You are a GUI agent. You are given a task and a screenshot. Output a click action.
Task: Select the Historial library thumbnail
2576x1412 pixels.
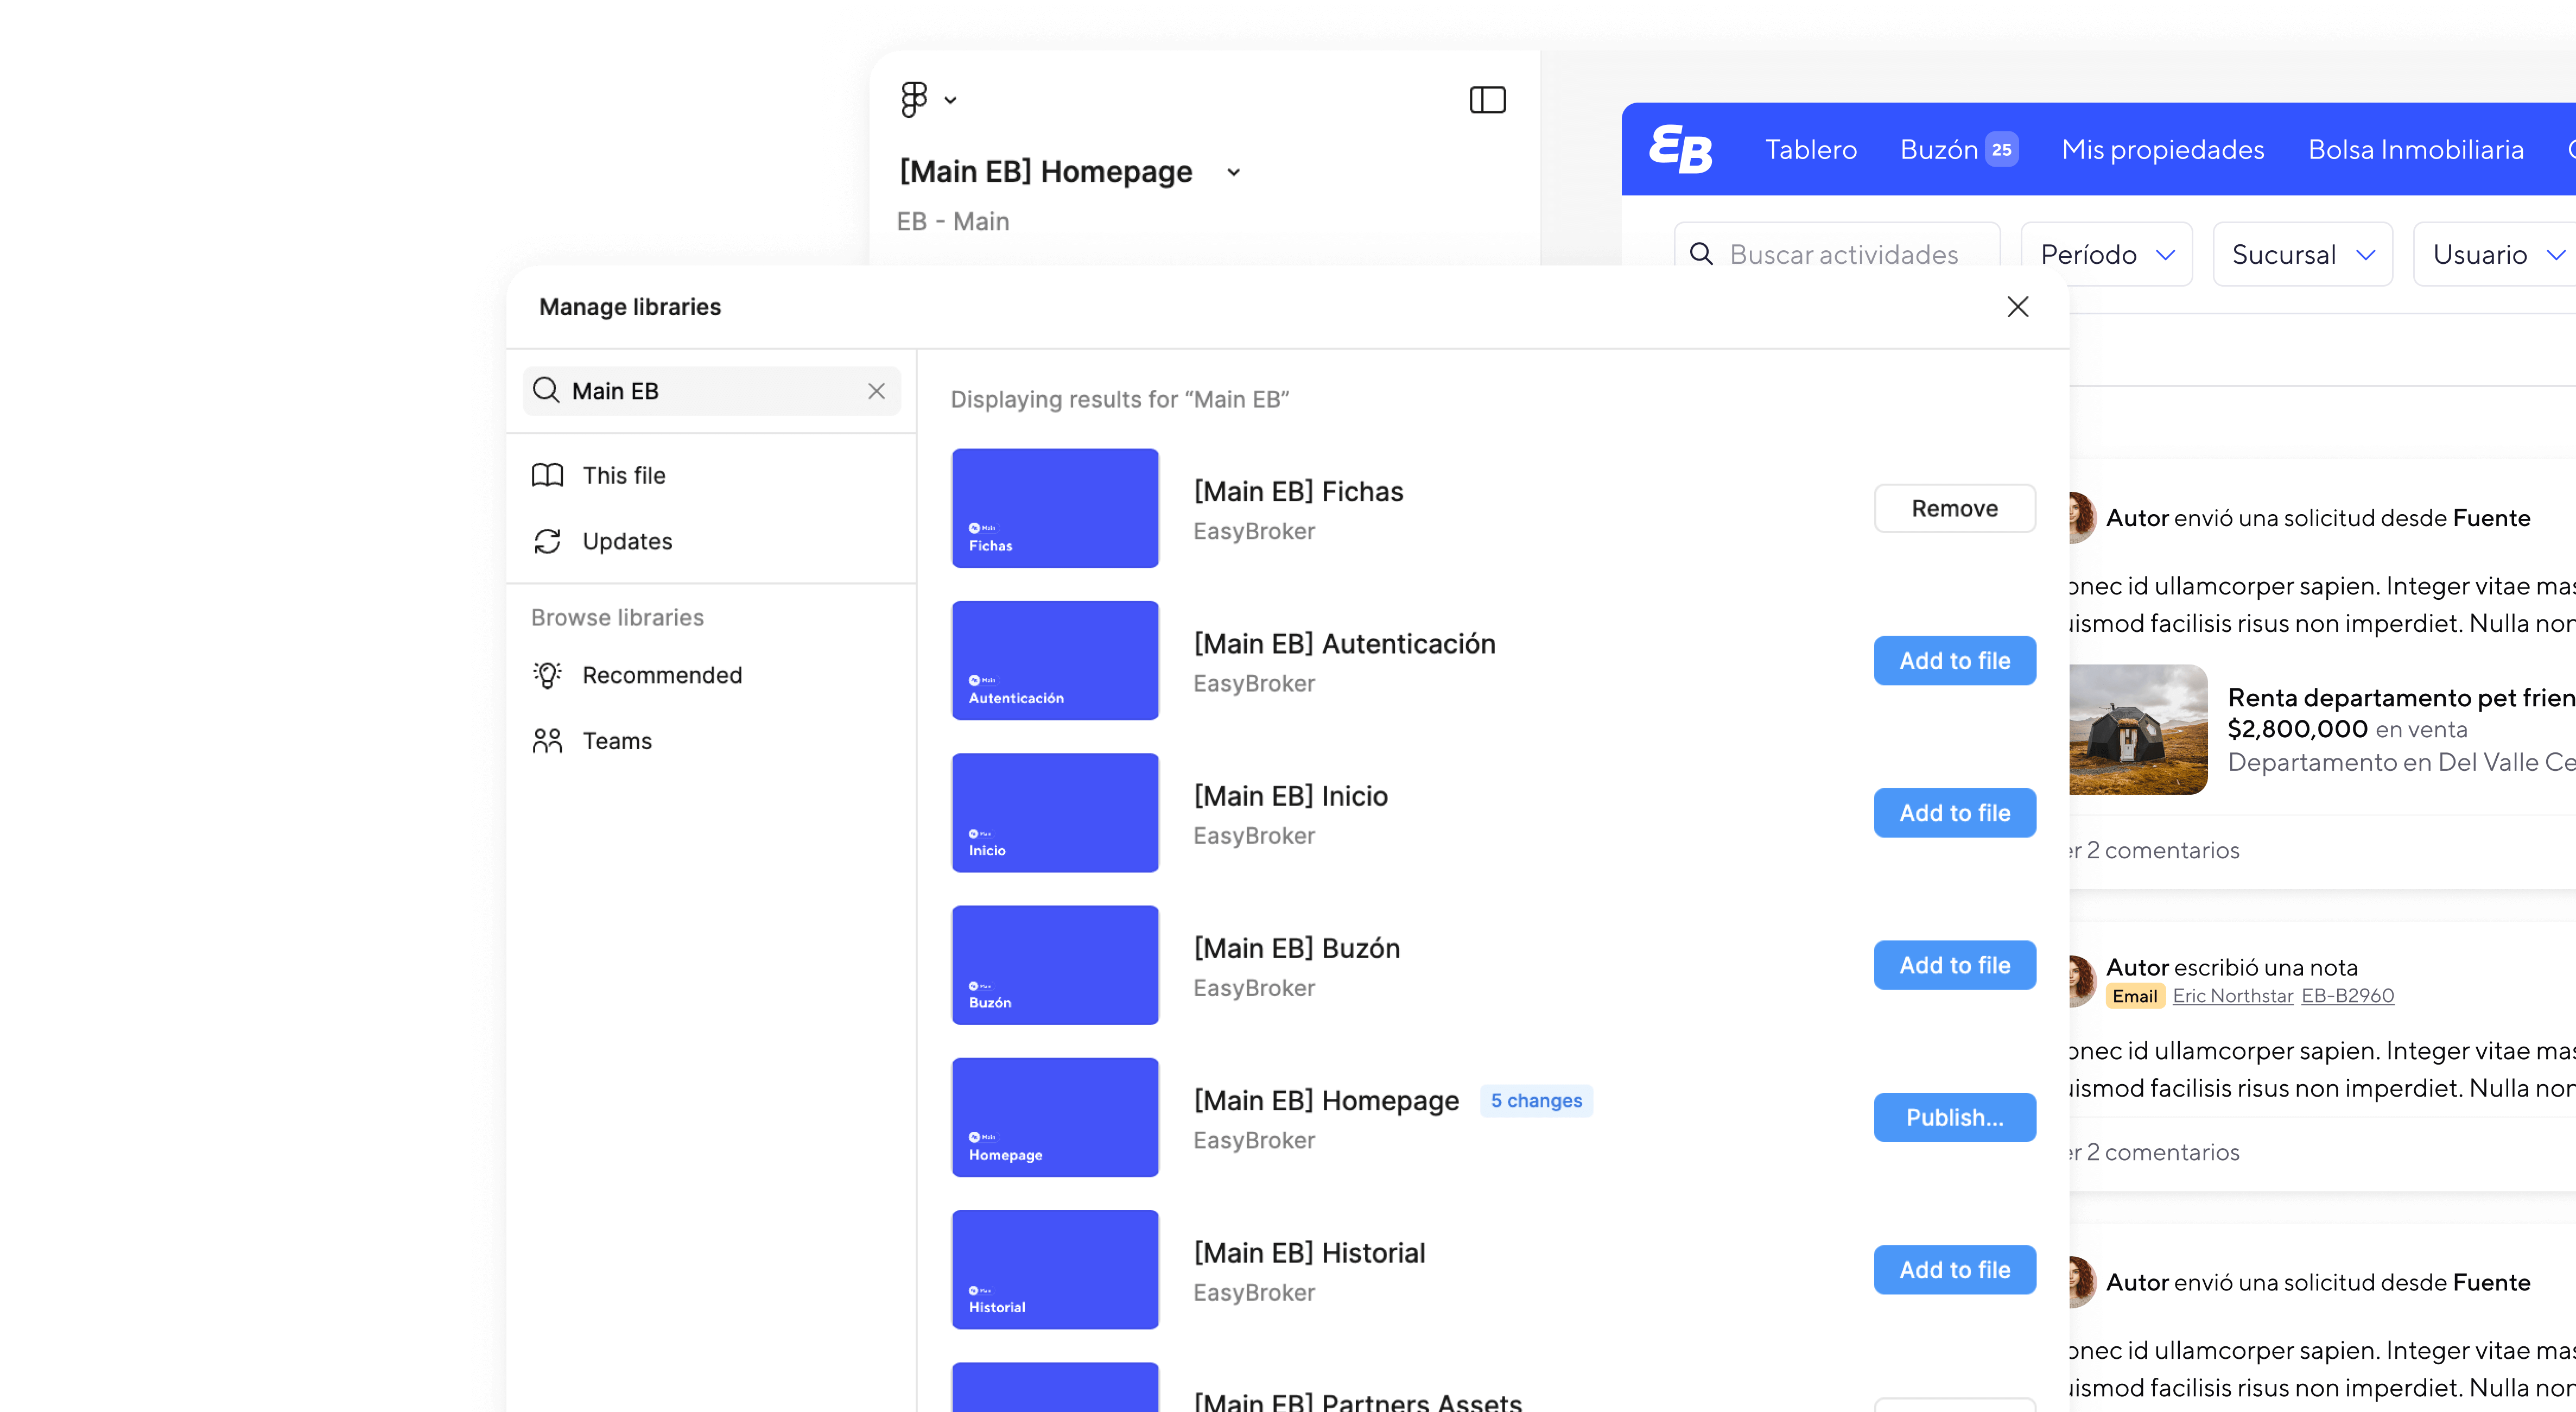pyautogui.click(x=1055, y=1269)
